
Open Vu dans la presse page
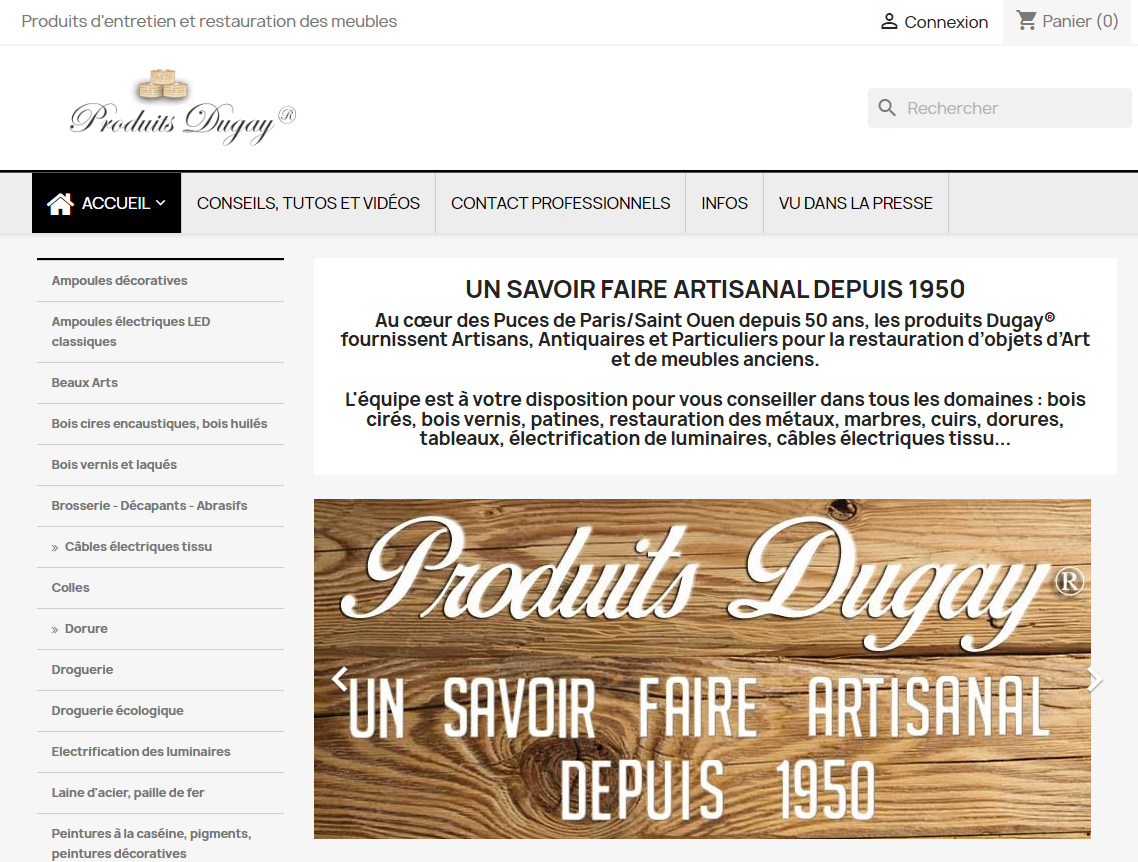[855, 203]
